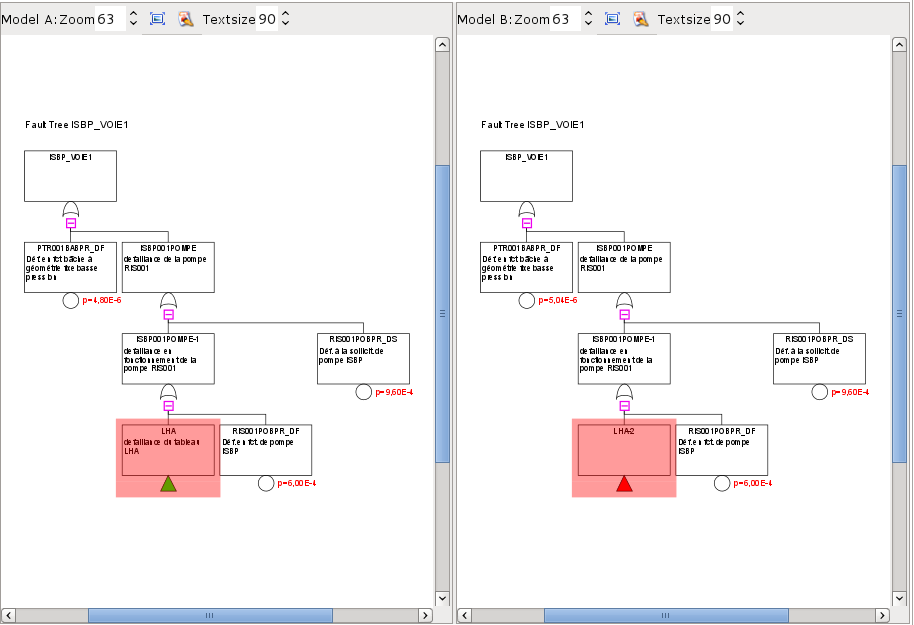Click basic event circle with p=4,80E-6
Viewport: 914px width, 625px height.
(x=71, y=301)
